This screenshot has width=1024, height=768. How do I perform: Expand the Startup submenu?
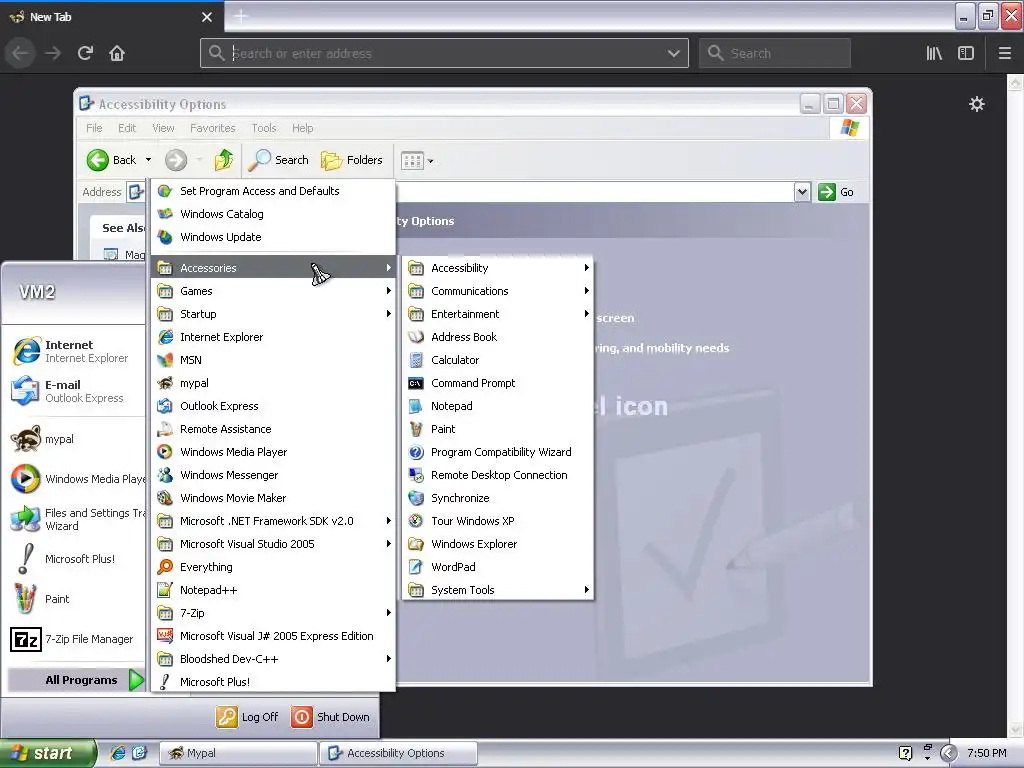[273, 314]
